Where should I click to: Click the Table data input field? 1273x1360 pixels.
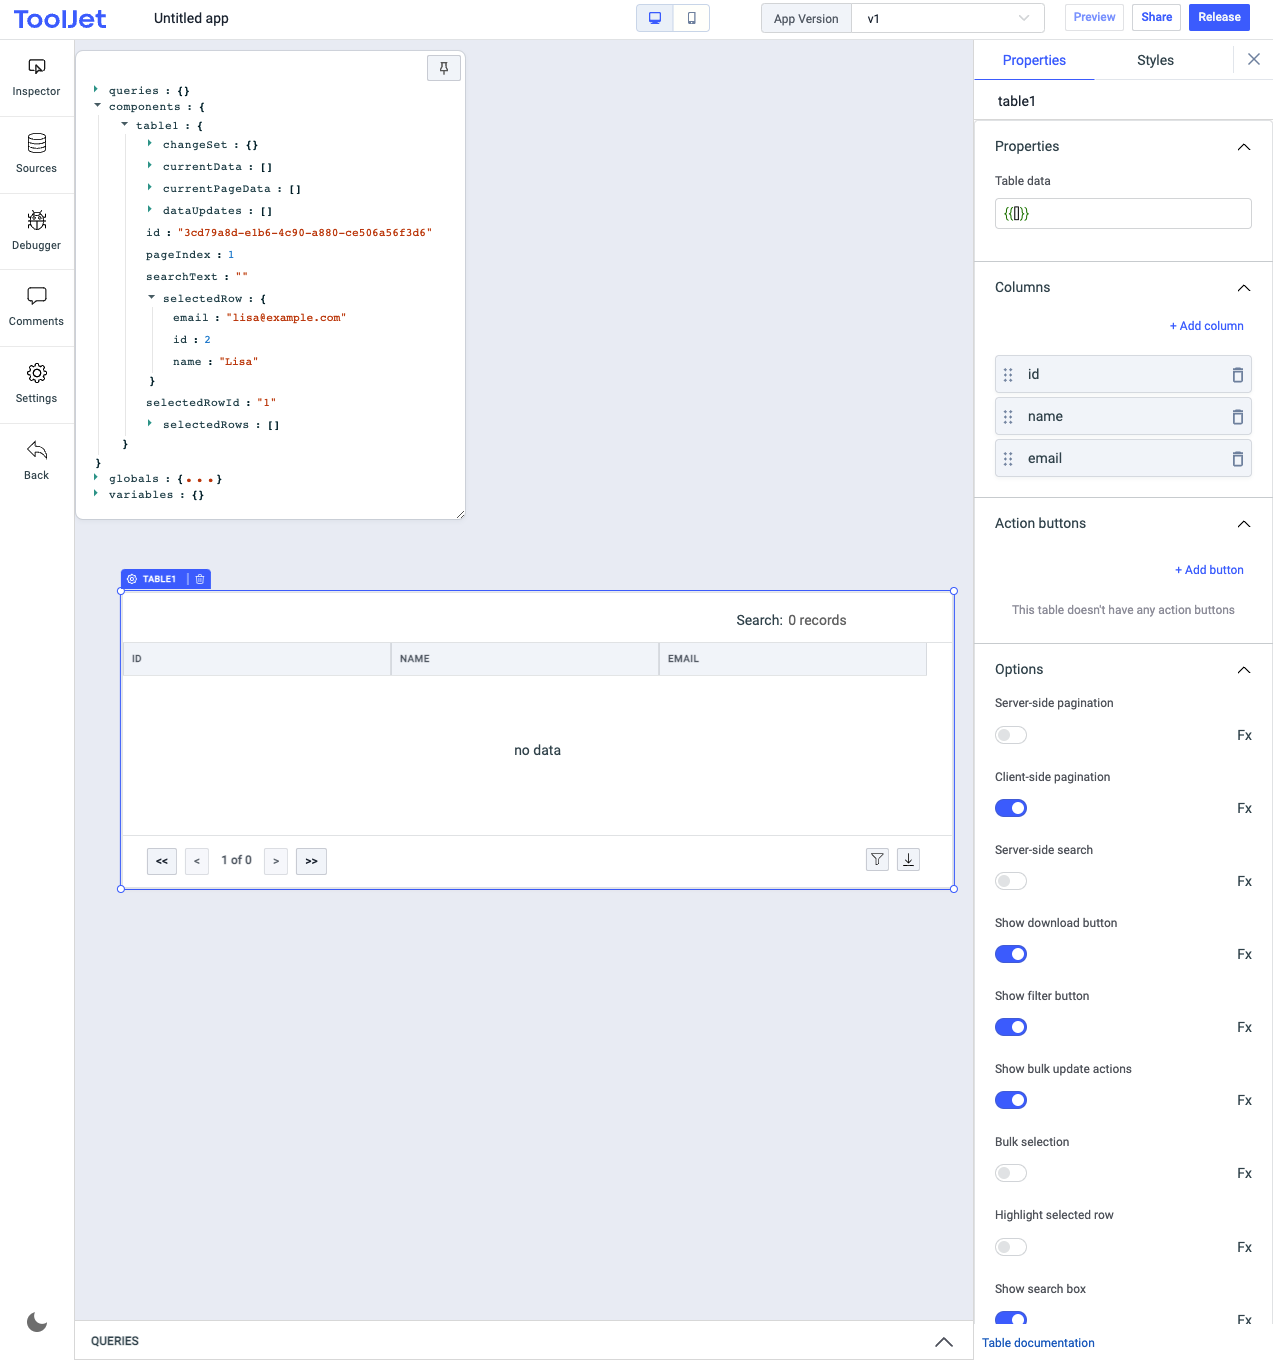(1123, 213)
